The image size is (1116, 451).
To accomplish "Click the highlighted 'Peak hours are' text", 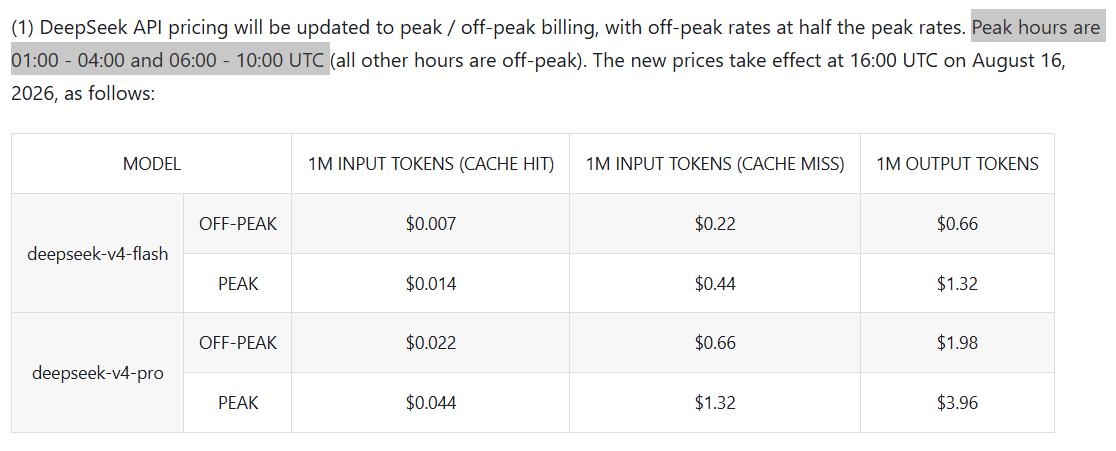I will pos(1036,28).
